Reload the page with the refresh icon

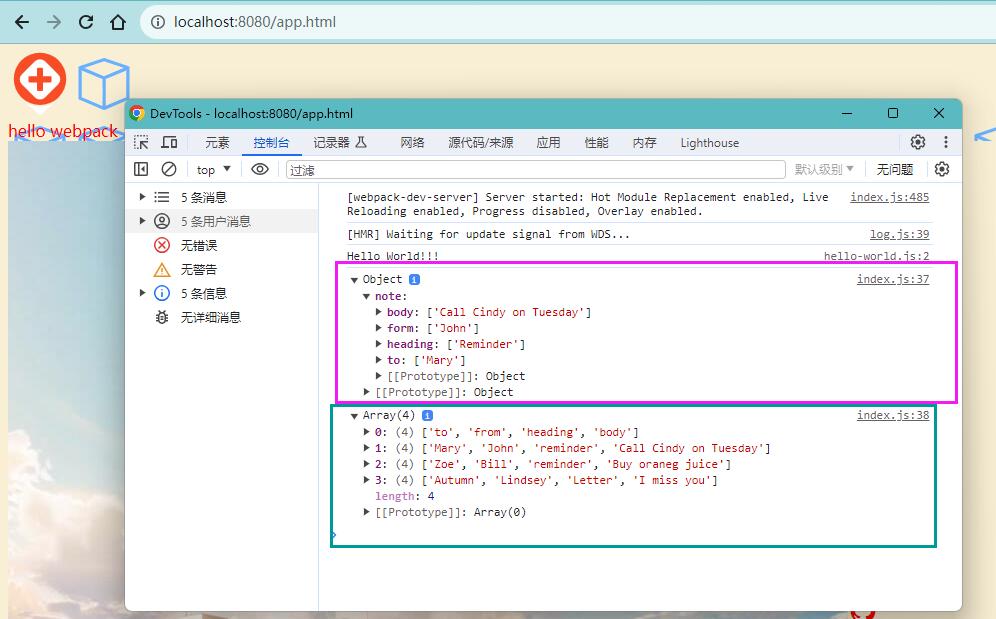point(86,22)
